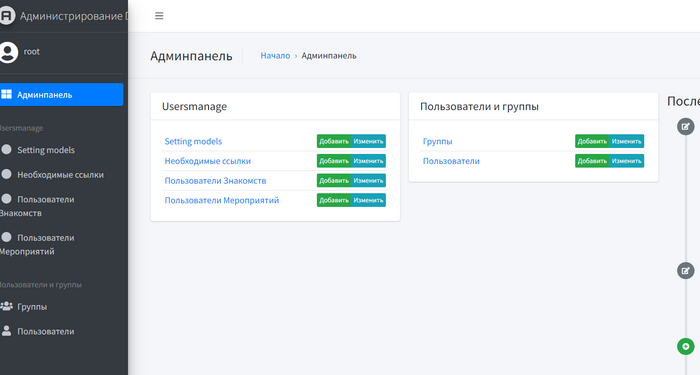This screenshot has height=375, width=700.
Task: Click Изменить for Пользователи Мероприятий
Action: coord(368,200)
